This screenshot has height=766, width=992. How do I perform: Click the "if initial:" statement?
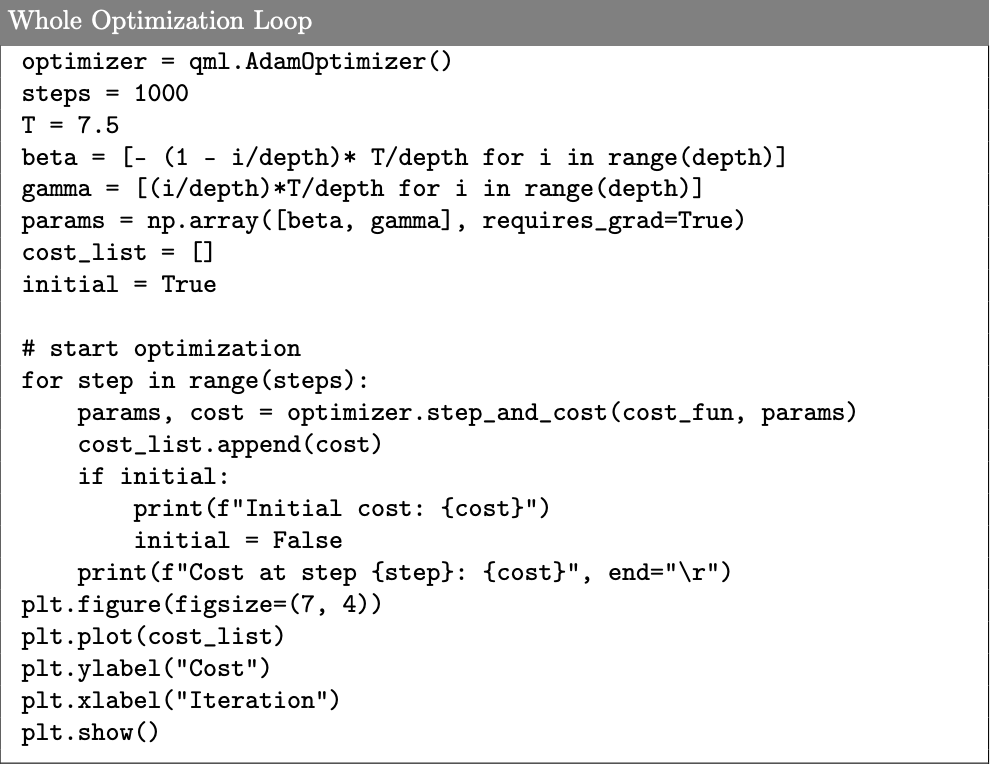click(x=147, y=477)
